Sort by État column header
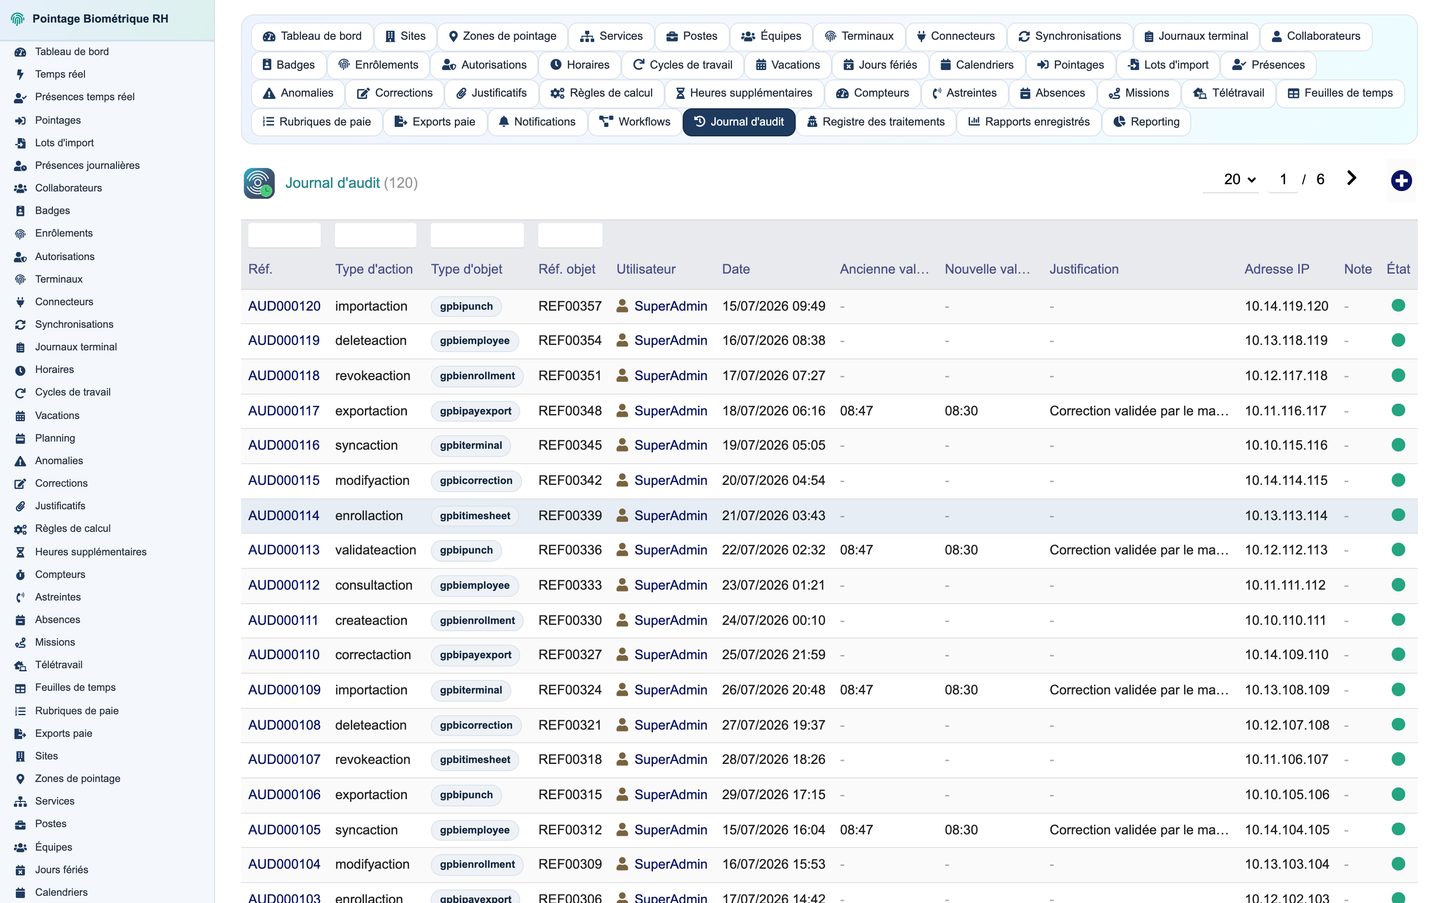The height and width of the screenshot is (903, 1445). [x=1398, y=269]
